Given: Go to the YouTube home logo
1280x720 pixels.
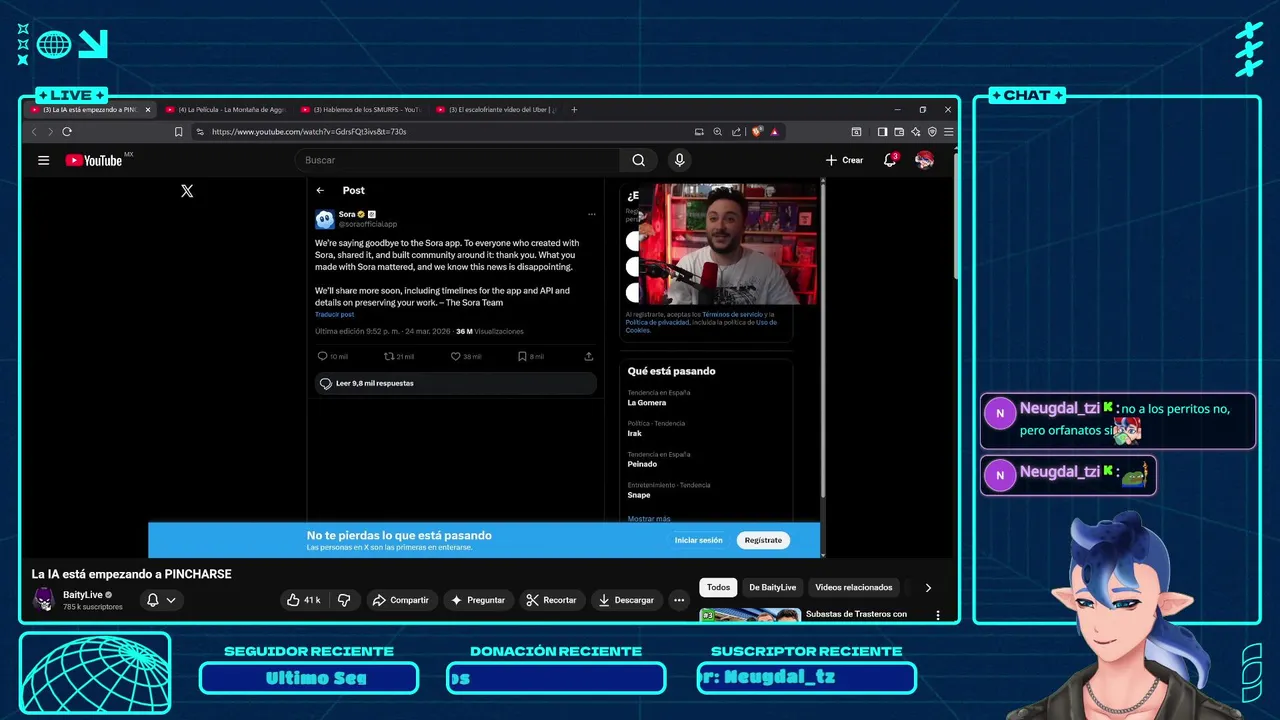Looking at the screenshot, I should 95,160.
